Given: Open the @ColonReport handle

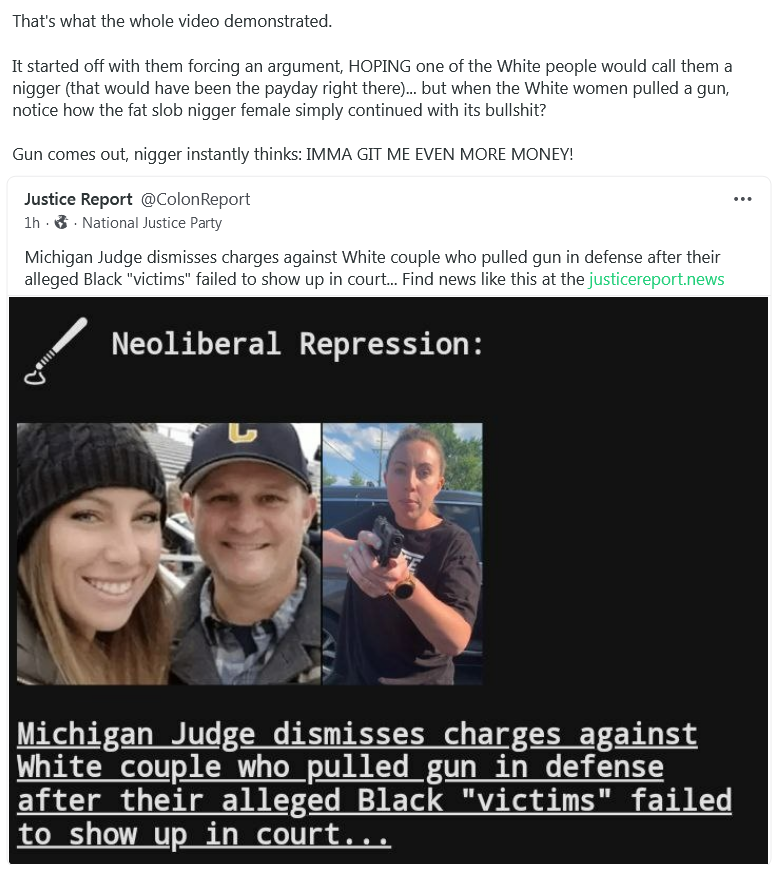Looking at the screenshot, I should (x=195, y=199).
